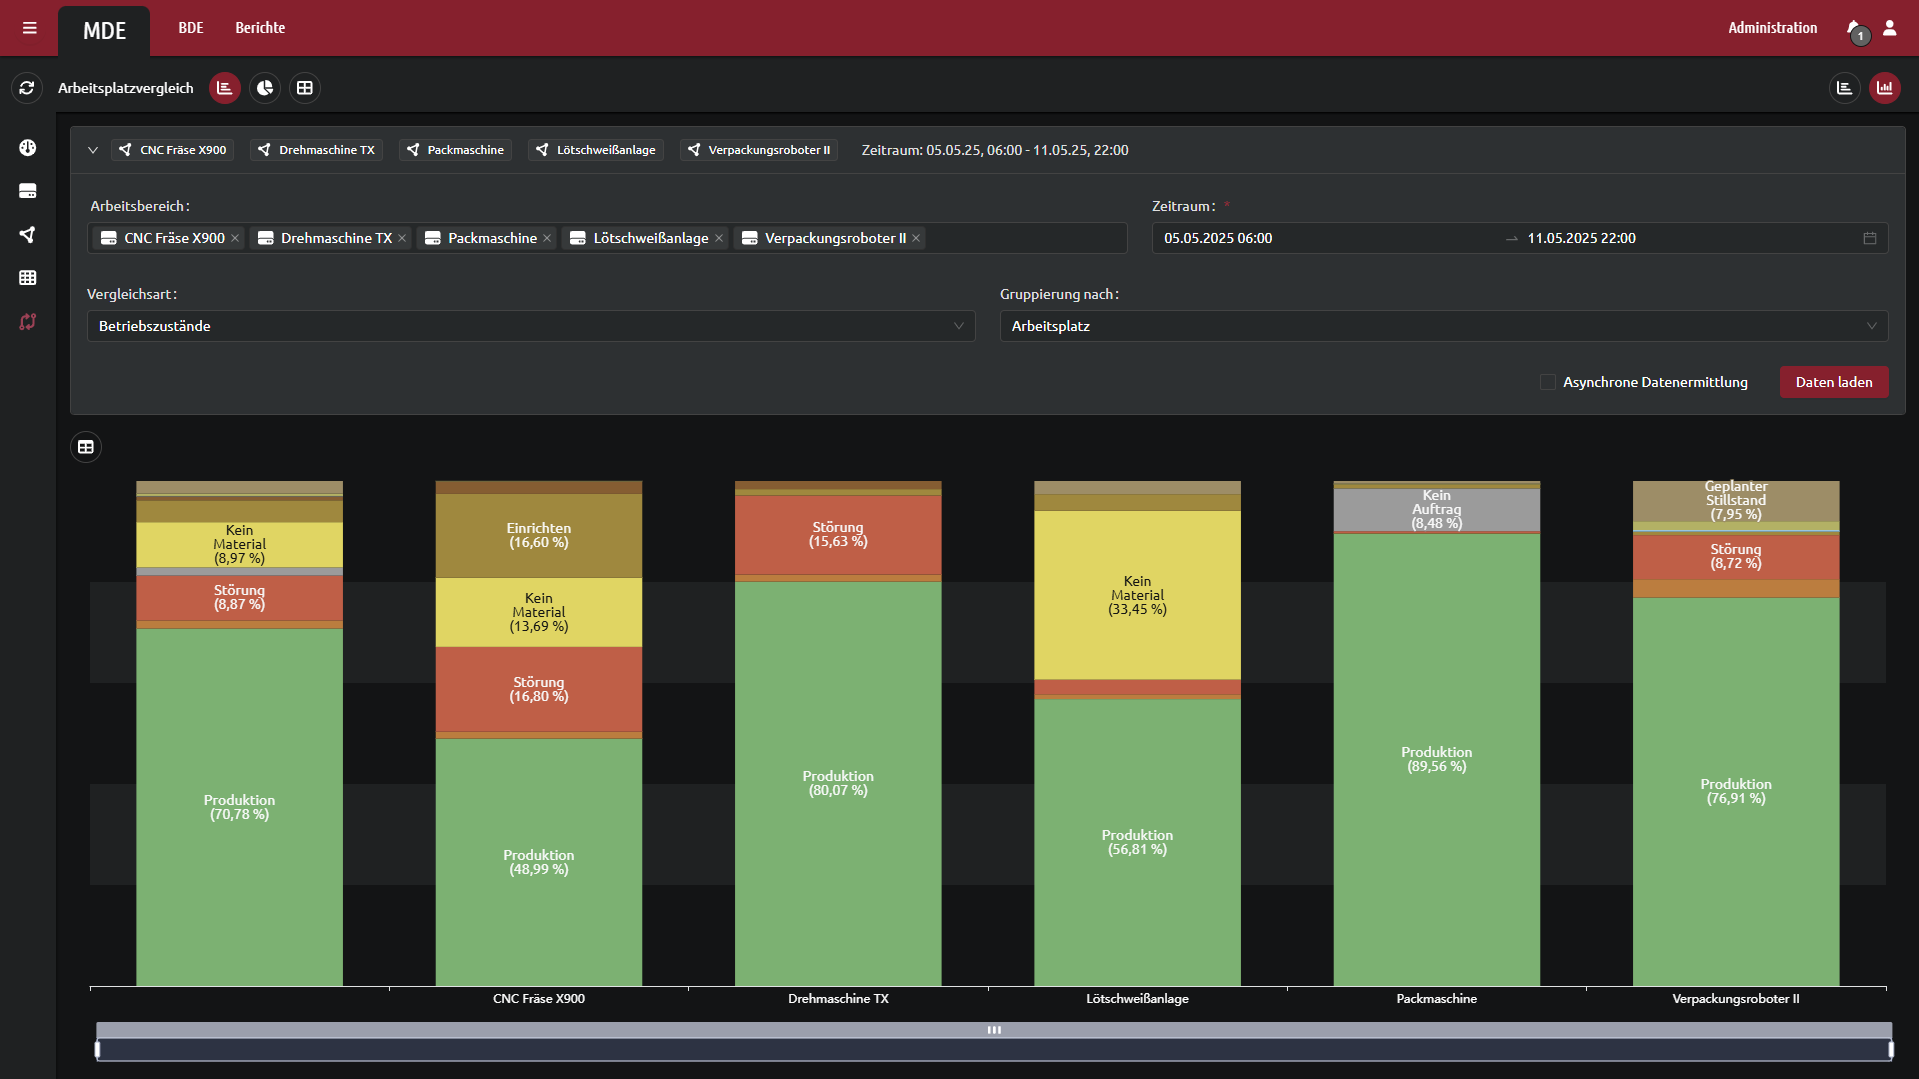Switch to the MDE tab
1919x1079 pixels.
[104, 31]
